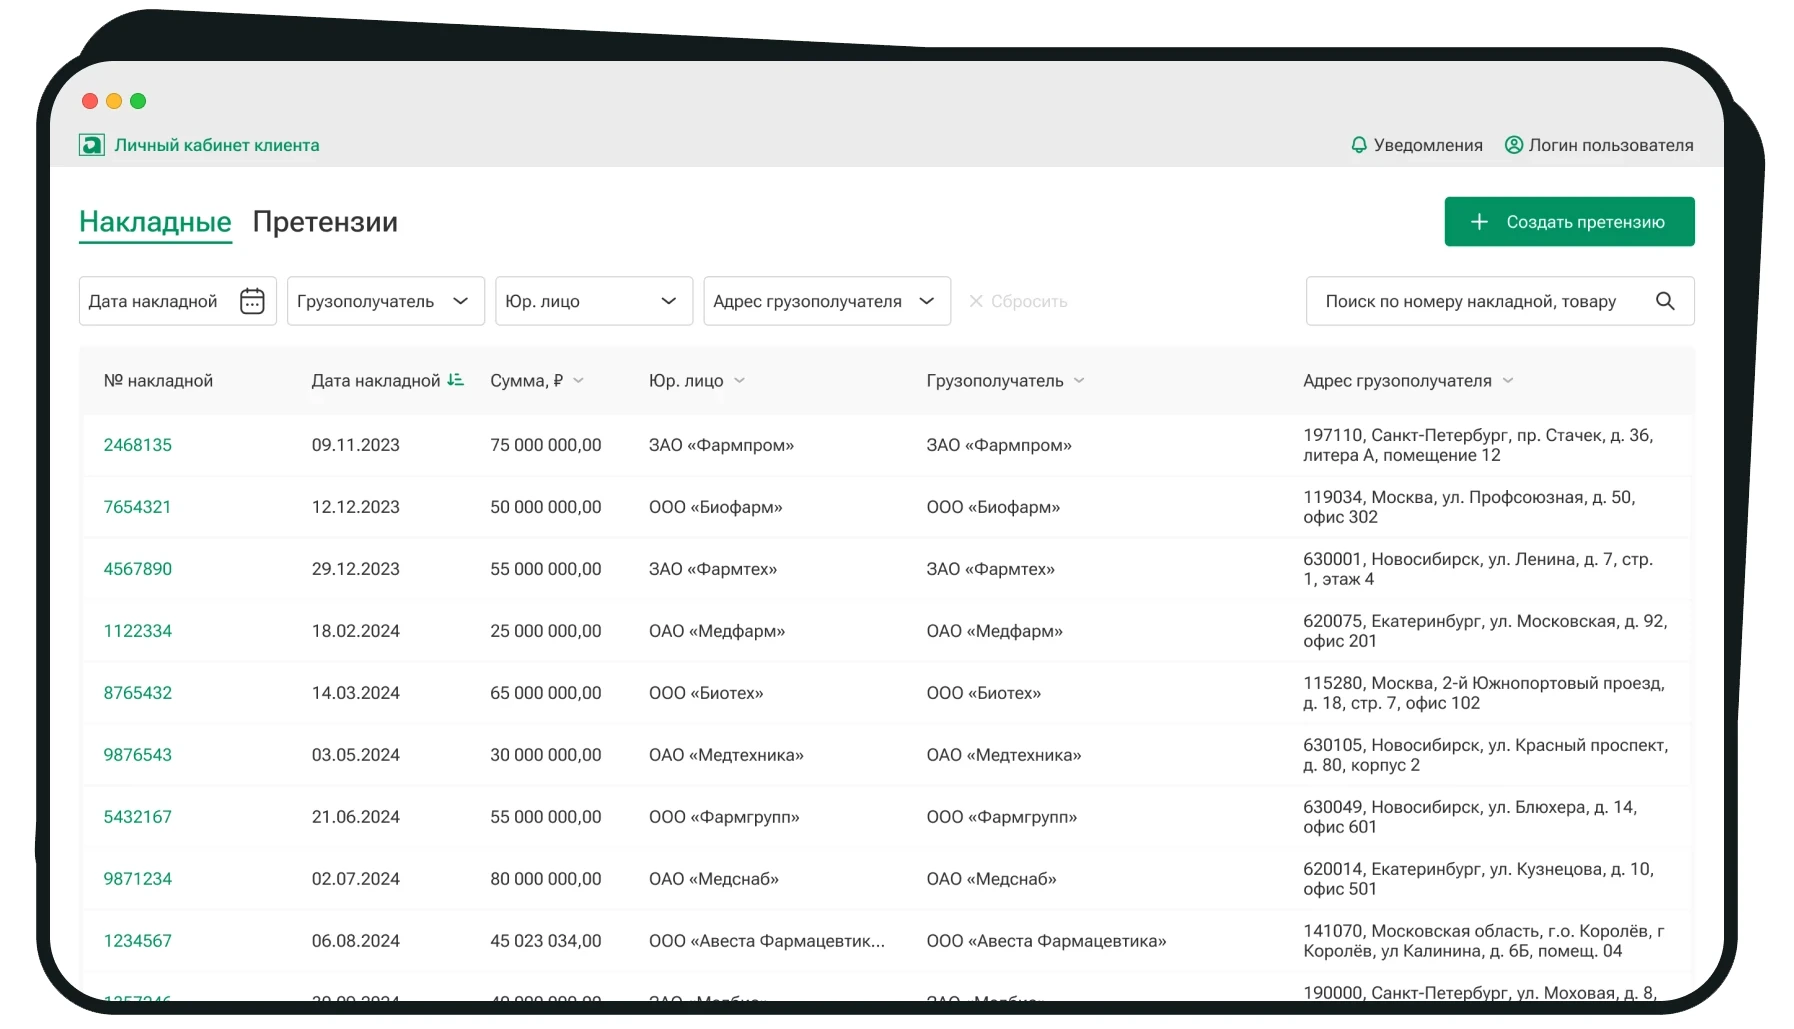Image resolution: width=1794 pixels, height=1029 pixels.
Task: Open the Адрес грузополучателя filter dropdown
Action: [827, 301]
